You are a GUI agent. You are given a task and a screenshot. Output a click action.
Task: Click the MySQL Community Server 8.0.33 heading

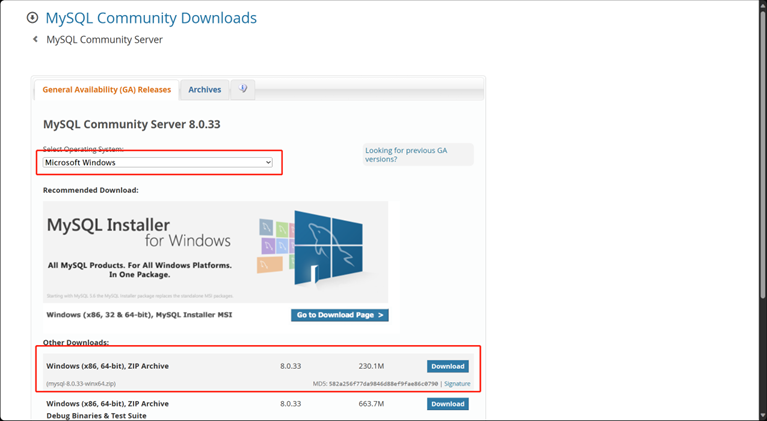pyautogui.click(x=132, y=124)
